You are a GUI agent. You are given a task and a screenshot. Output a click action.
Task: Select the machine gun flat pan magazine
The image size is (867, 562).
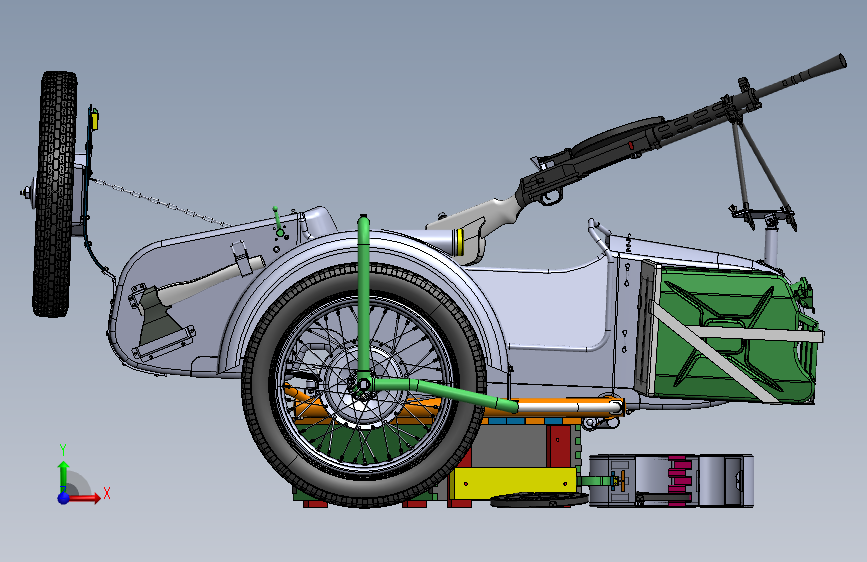click(617, 137)
